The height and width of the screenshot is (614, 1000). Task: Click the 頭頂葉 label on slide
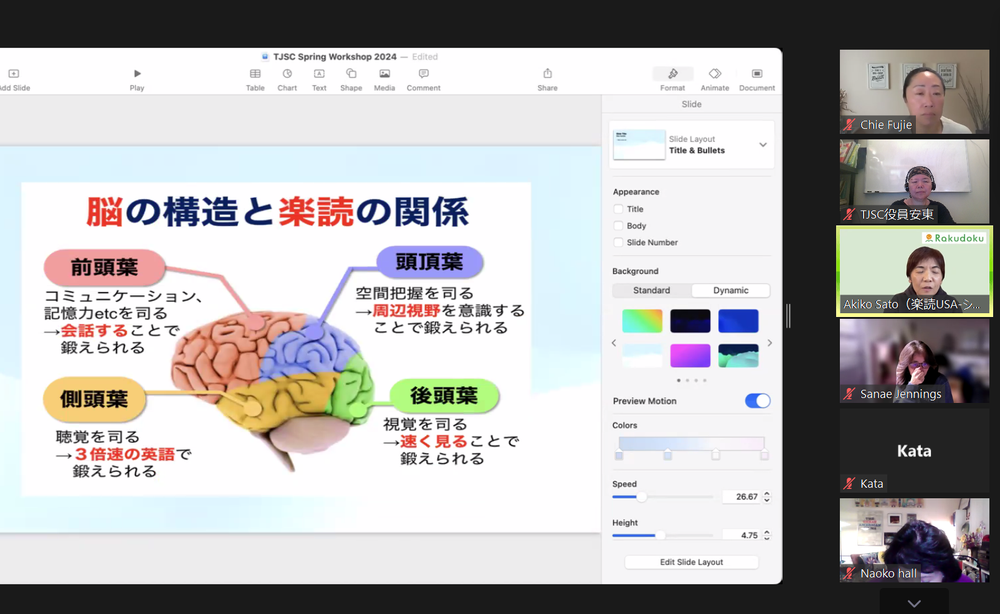pyautogui.click(x=429, y=261)
